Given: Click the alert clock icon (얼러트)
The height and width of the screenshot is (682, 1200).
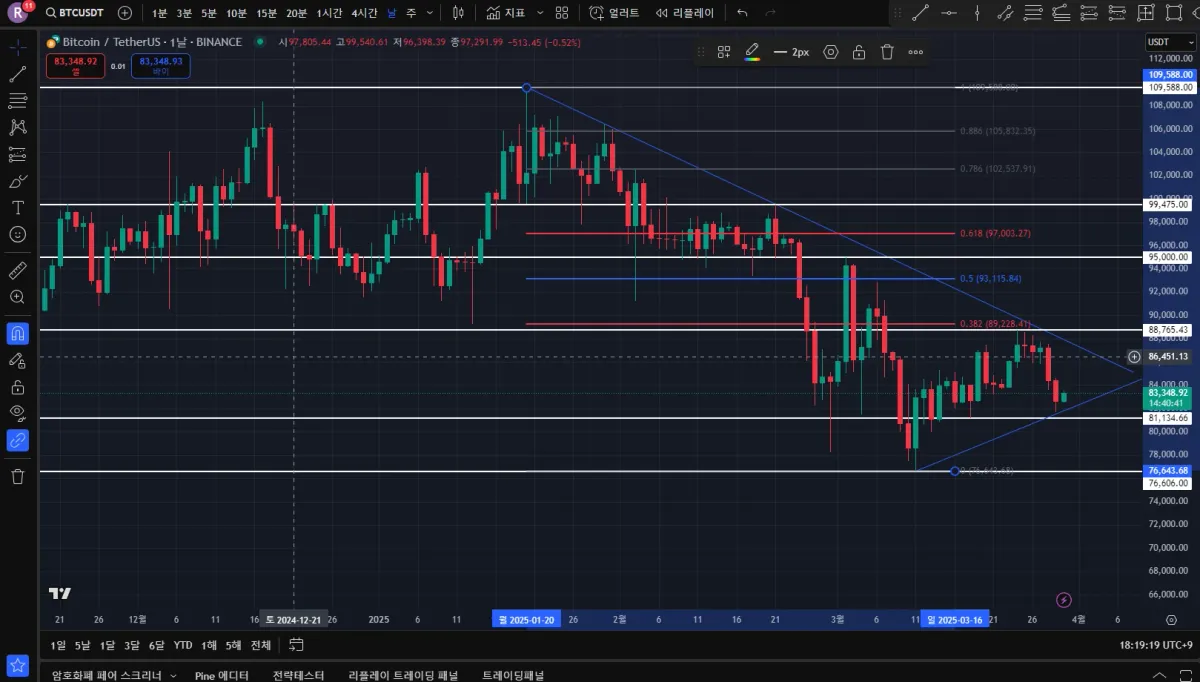Looking at the screenshot, I should (614, 13).
